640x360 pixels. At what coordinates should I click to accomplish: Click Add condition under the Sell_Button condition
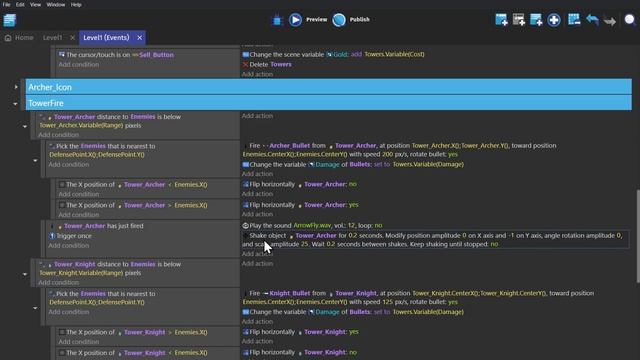(78, 64)
